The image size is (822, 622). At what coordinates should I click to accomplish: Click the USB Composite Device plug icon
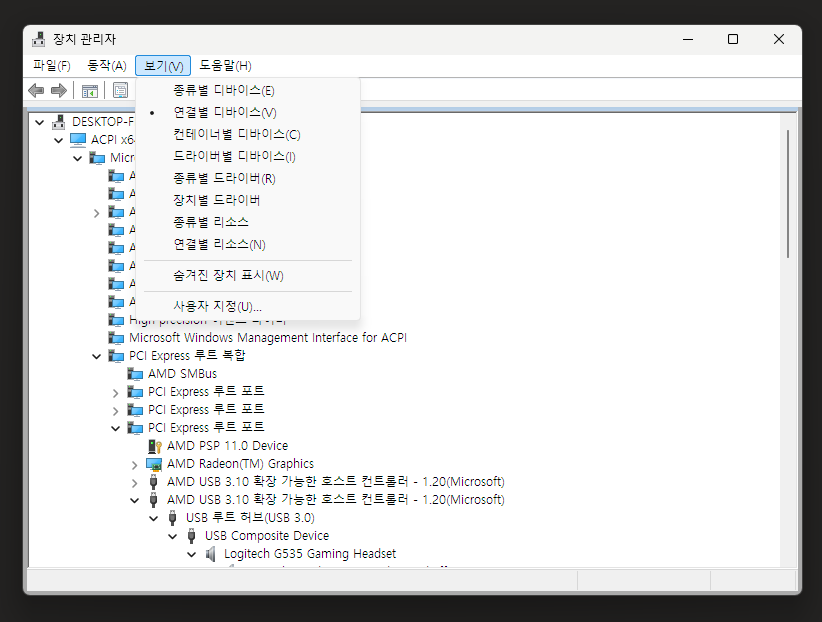point(192,536)
